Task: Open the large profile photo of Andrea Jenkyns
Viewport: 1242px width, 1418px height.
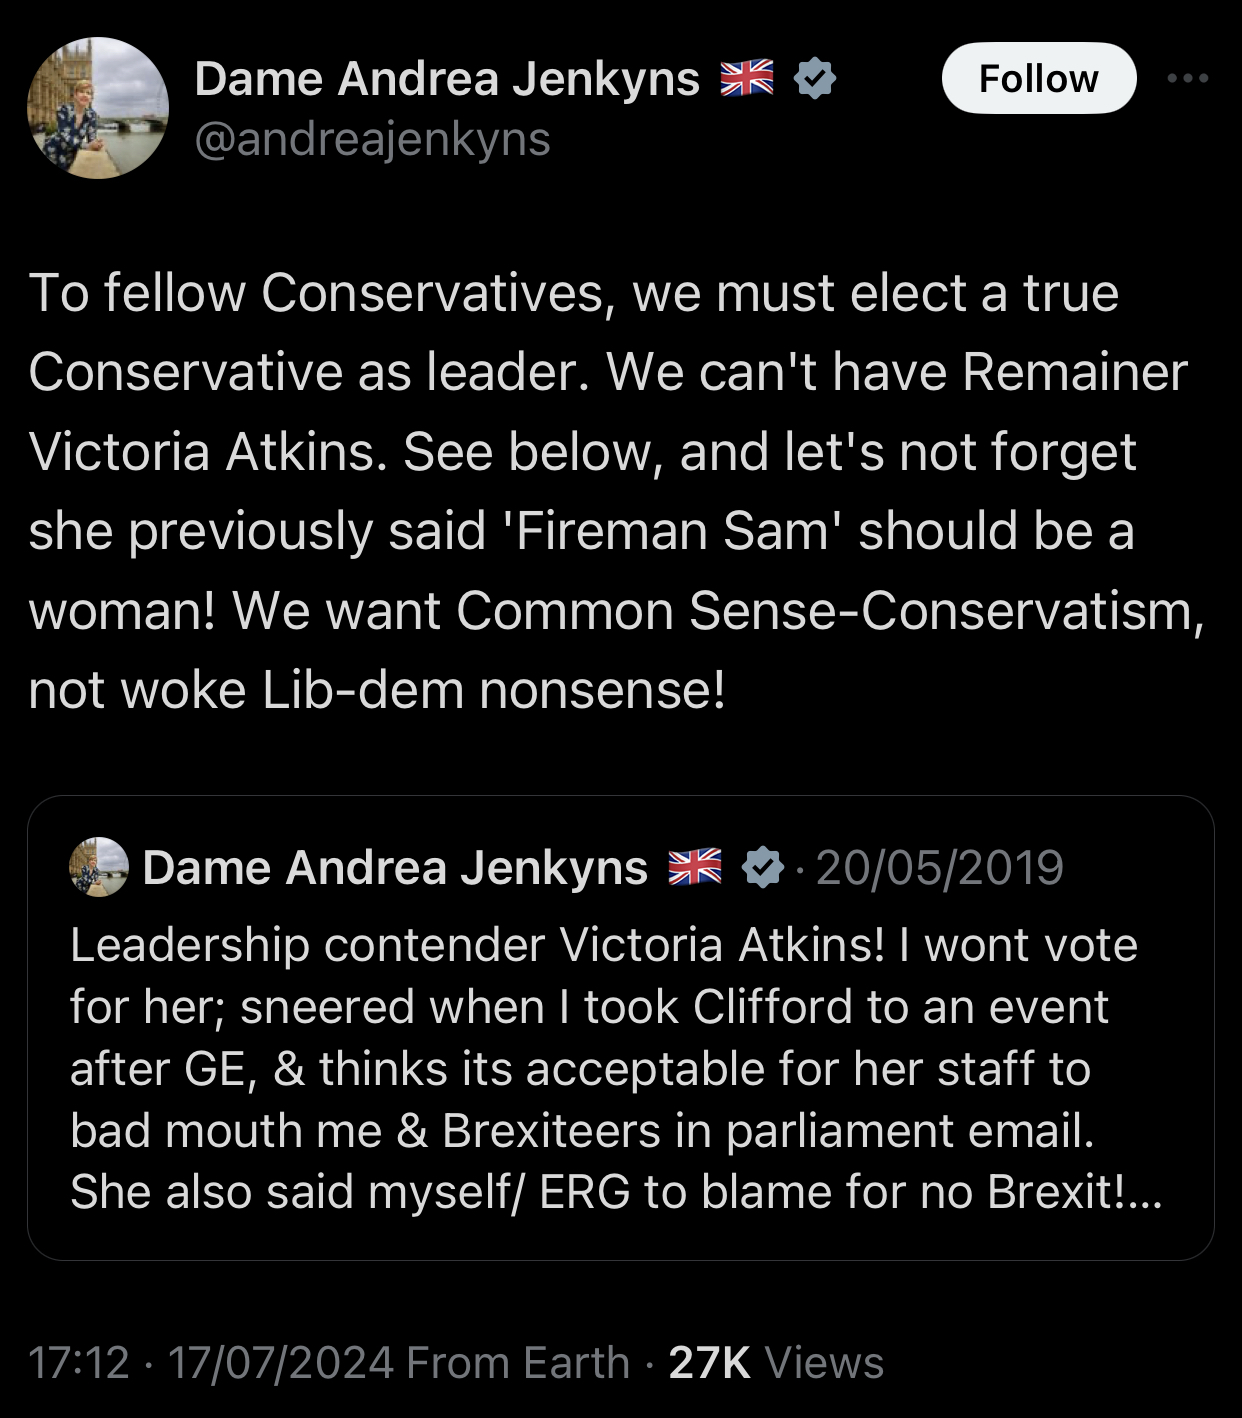Action: click(x=98, y=108)
